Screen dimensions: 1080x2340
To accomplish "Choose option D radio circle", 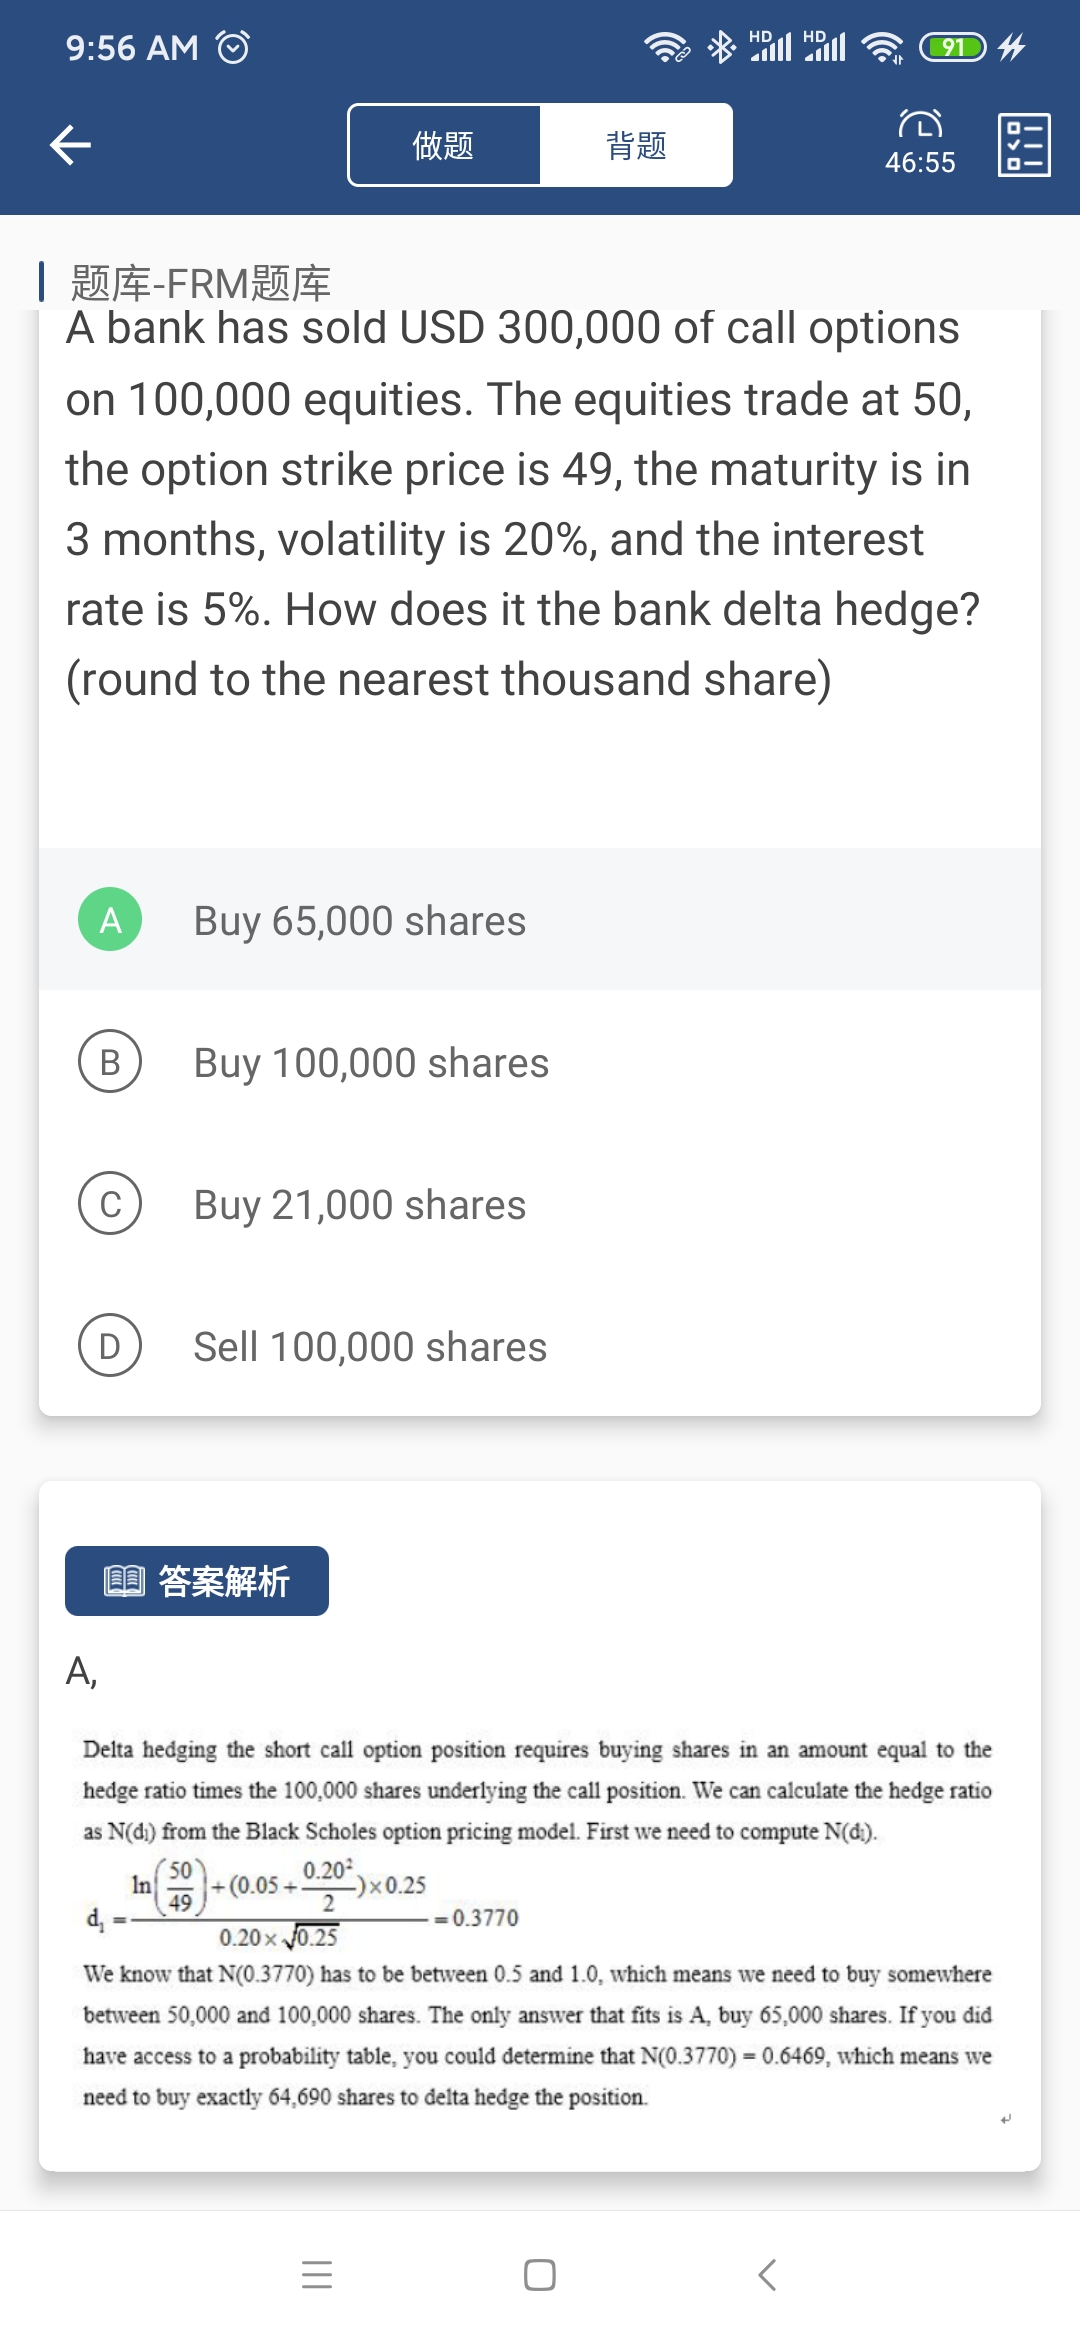I will tap(110, 1345).
